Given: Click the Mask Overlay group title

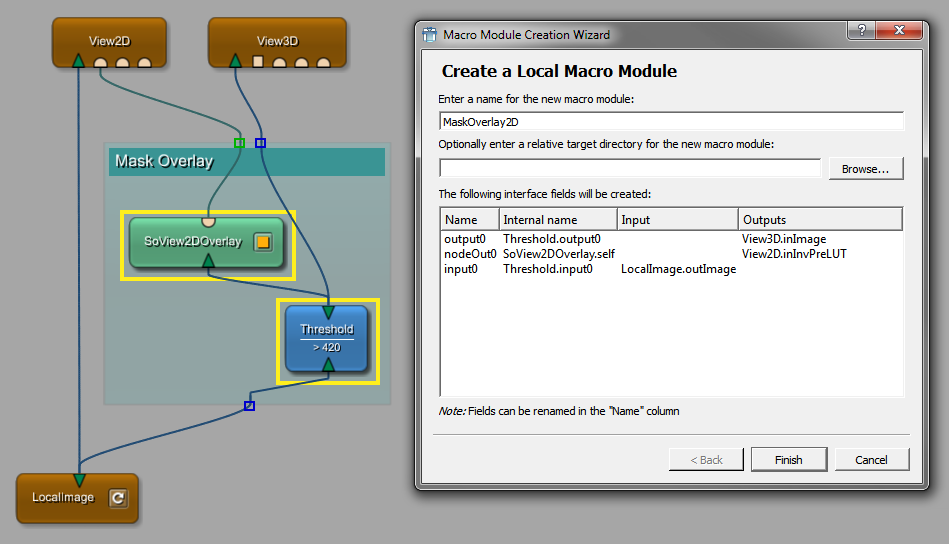Looking at the screenshot, I should 164,161.
